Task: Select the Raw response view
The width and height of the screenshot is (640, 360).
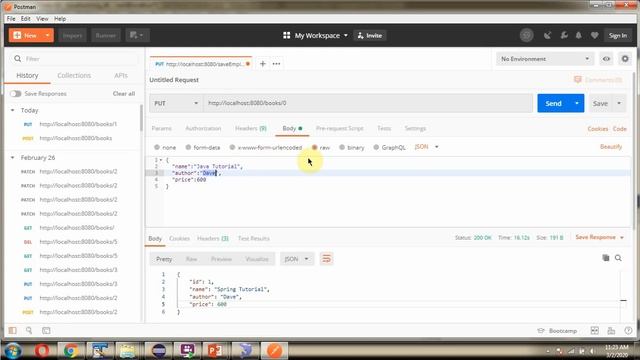Action: point(191,259)
